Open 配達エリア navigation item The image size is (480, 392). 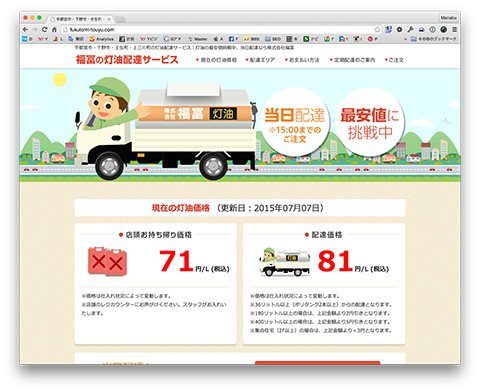click(x=260, y=60)
